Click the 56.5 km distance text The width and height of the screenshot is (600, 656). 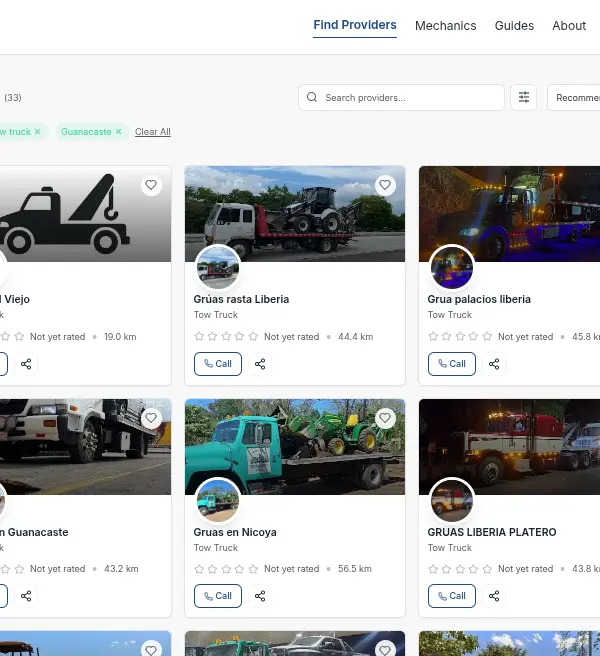354,569
